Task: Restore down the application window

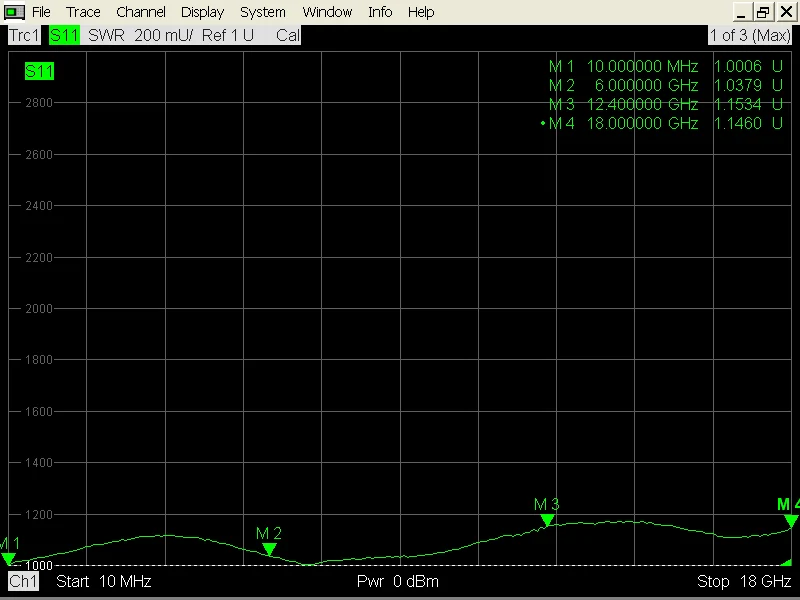Action: pos(763,12)
